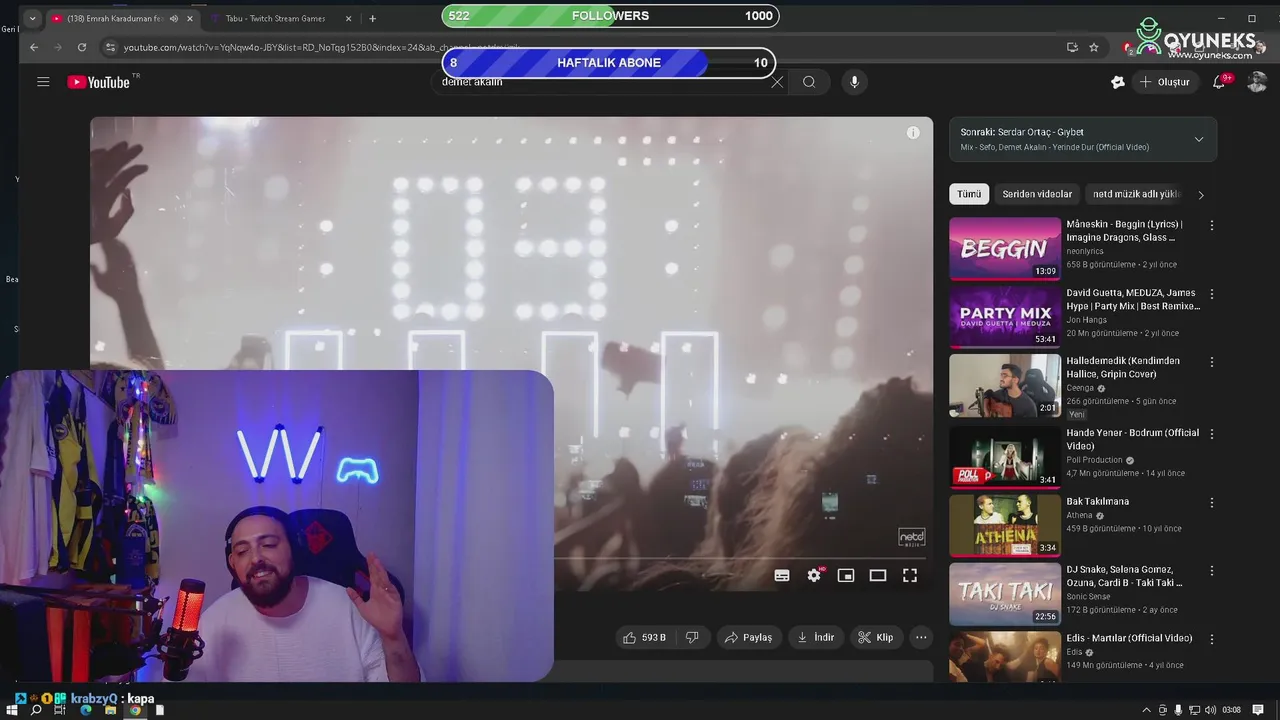The image size is (1280, 720).
Task: Toggle subtitles on the video player
Action: coord(782,575)
